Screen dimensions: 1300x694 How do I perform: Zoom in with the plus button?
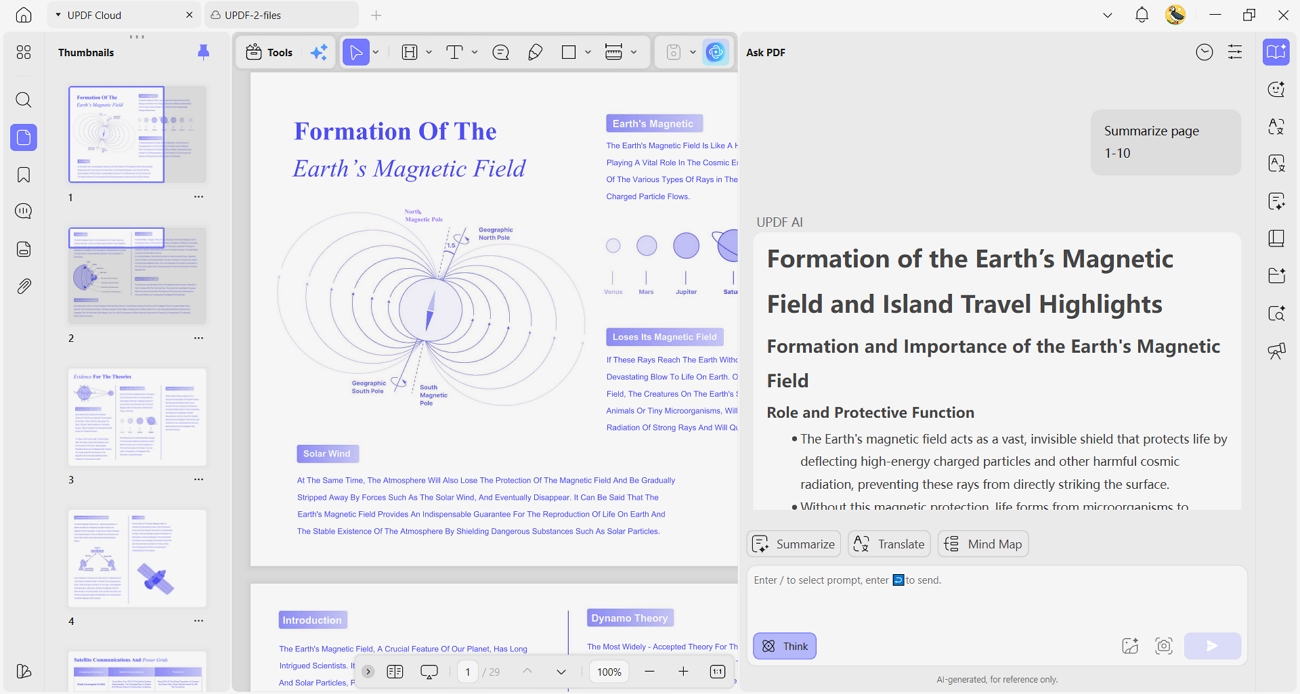[x=683, y=672]
